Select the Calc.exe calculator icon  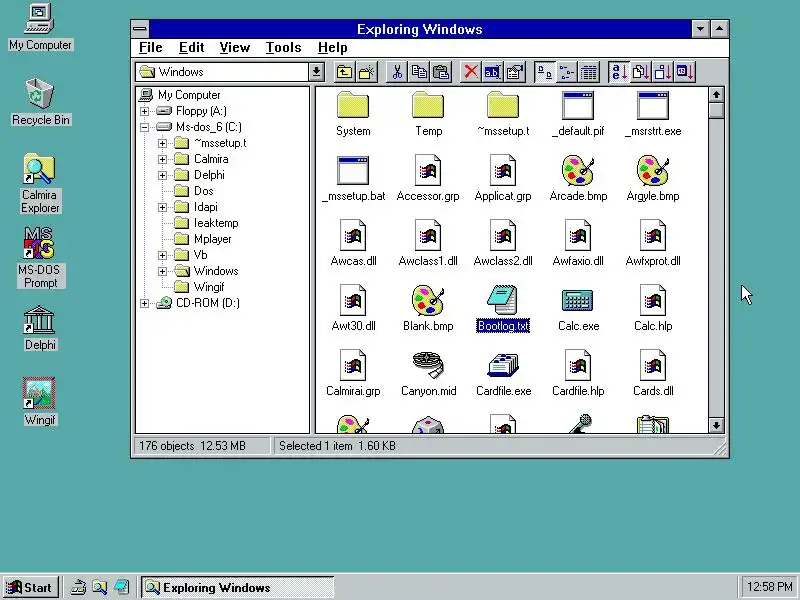coord(578,300)
